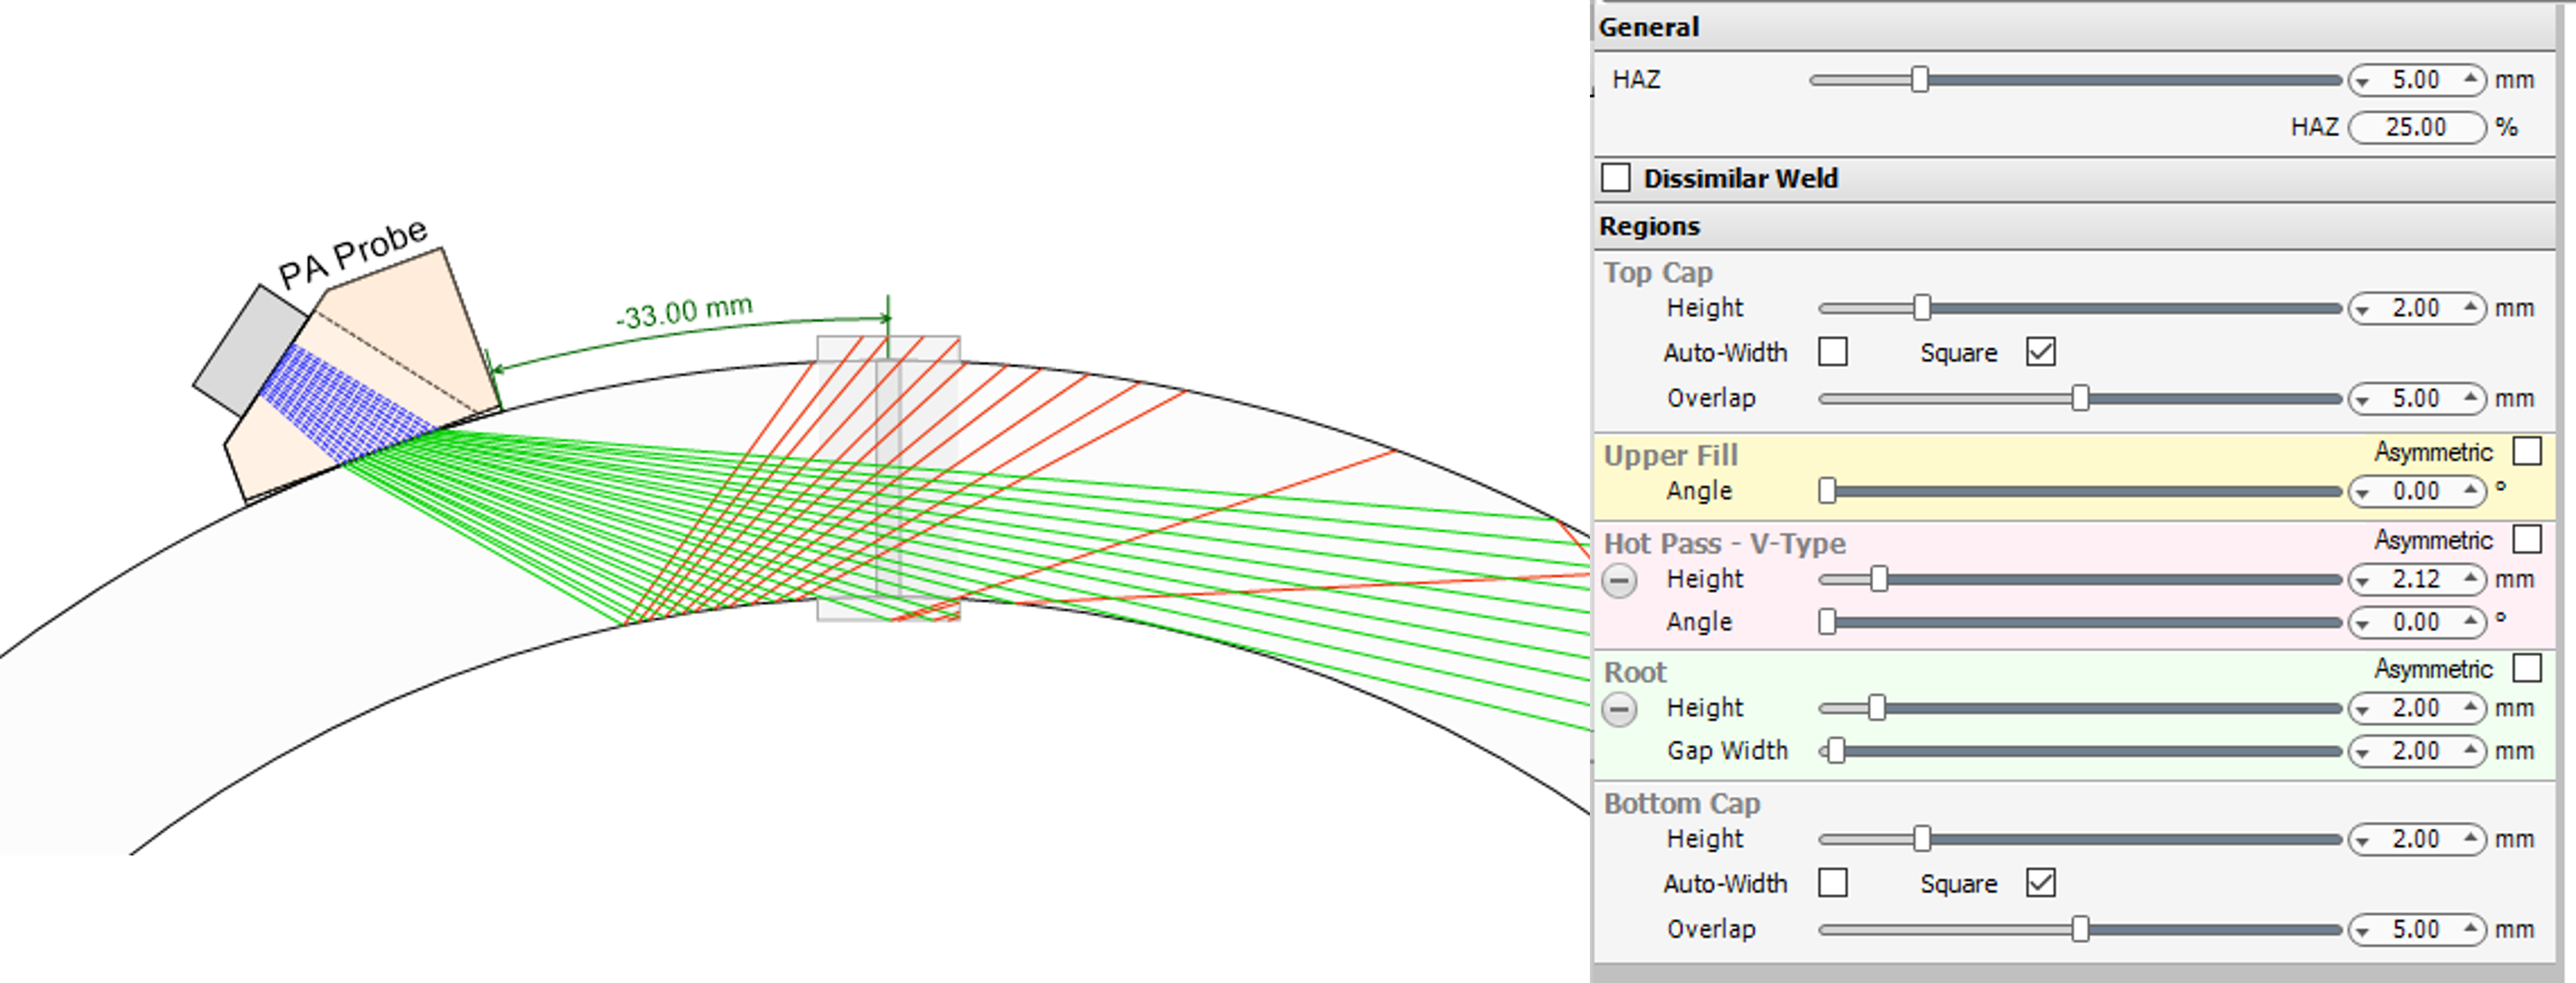Screen dimensions: 2576x983
Task: Decrease Hot Pass Height with down arrow
Action: [2363, 581]
